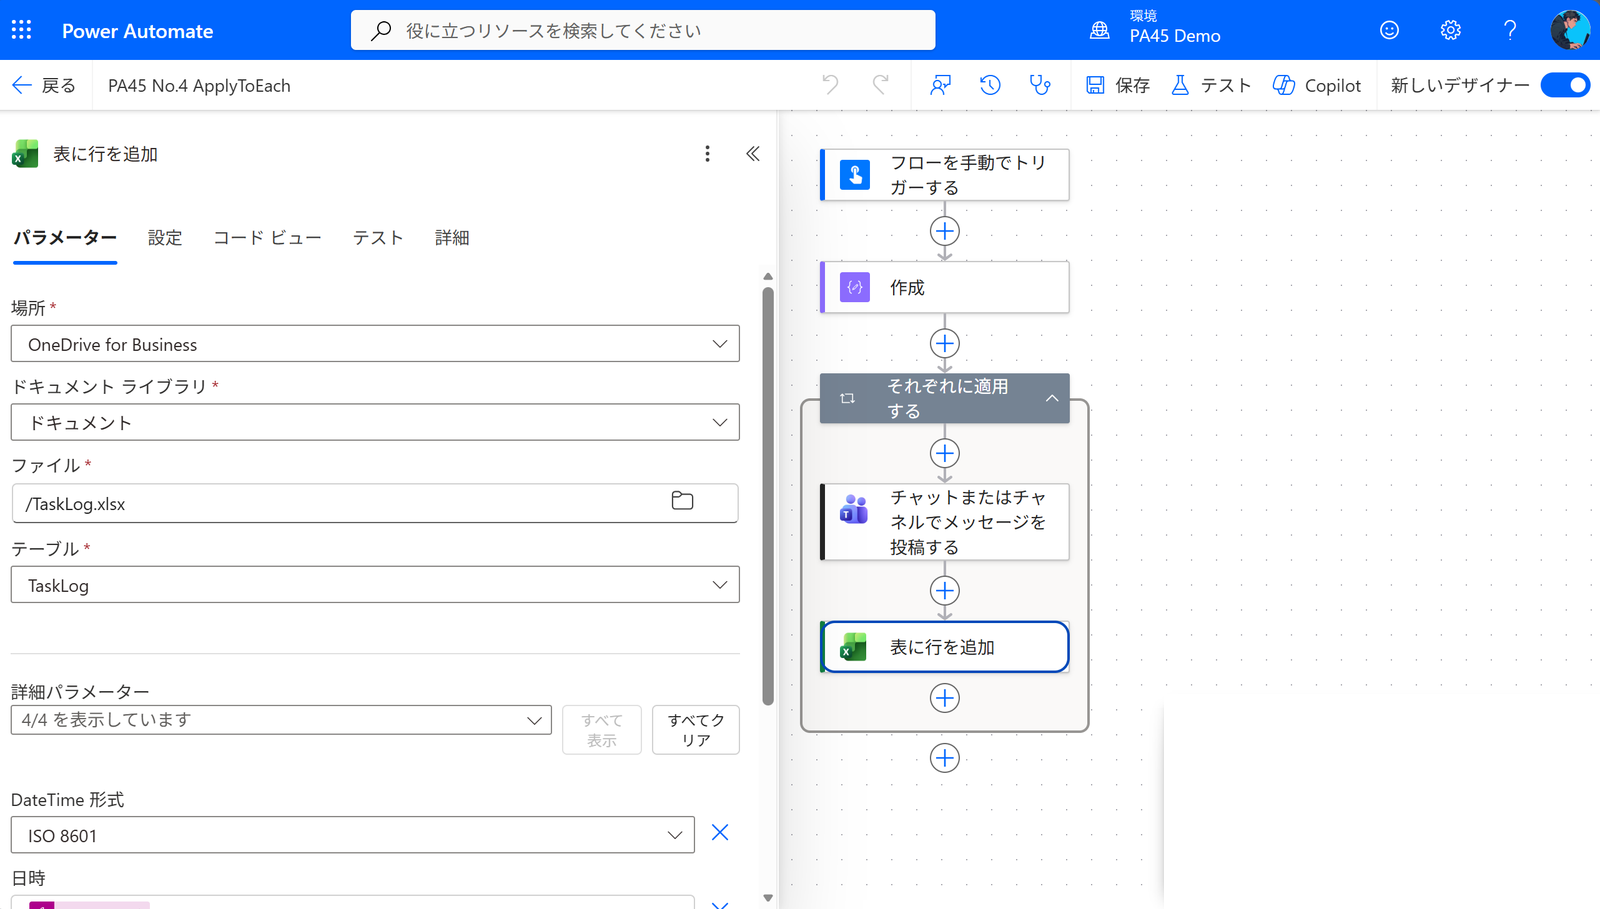Select the 表に行を追加 action card
This screenshot has width=1600, height=909.
[945, 647]
